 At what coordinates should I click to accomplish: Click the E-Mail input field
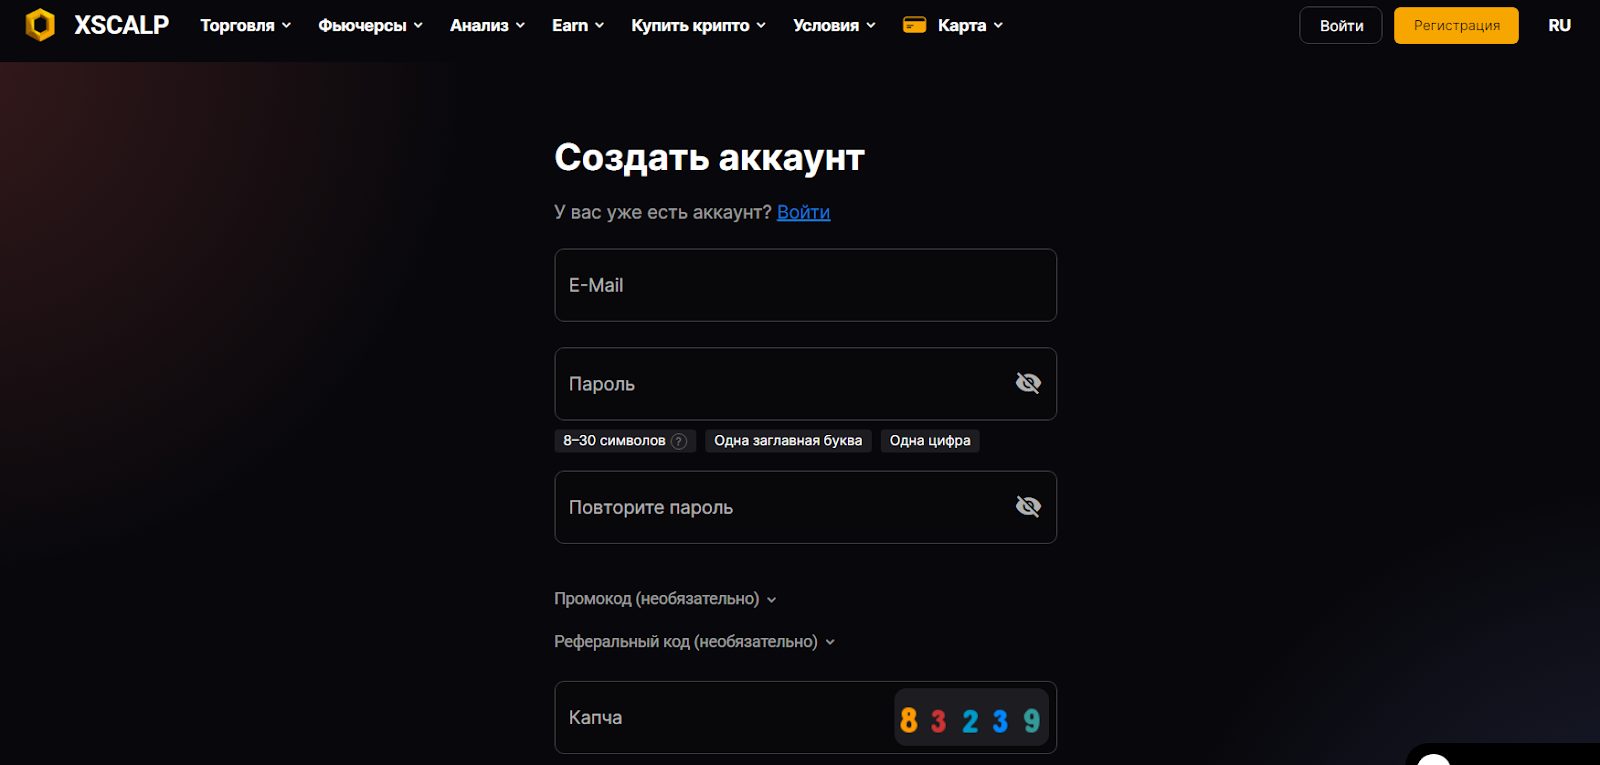pos(805,285)
